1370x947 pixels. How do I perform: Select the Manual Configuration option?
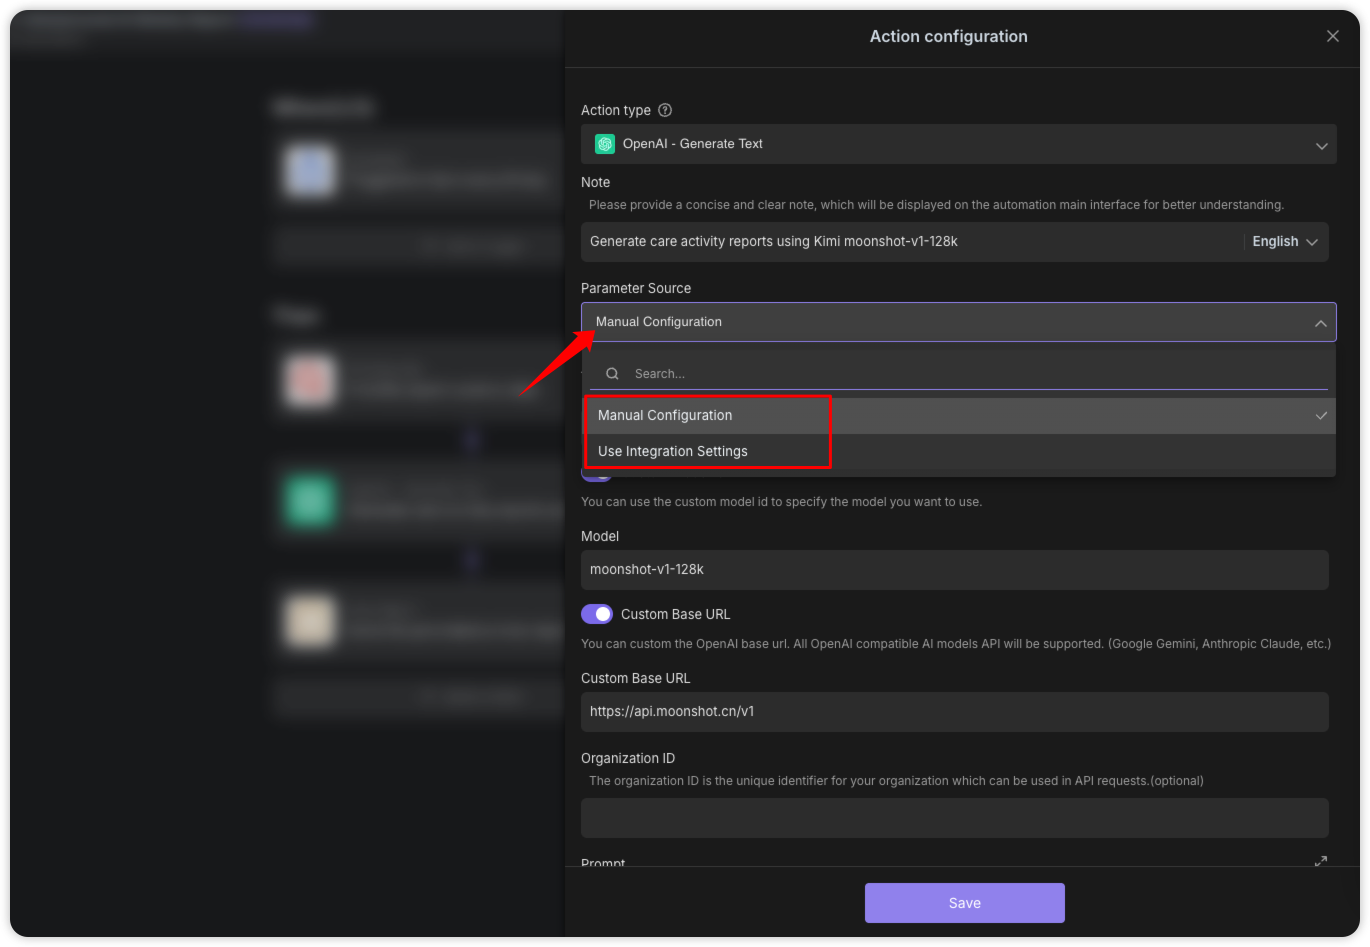tap(958, 416)
